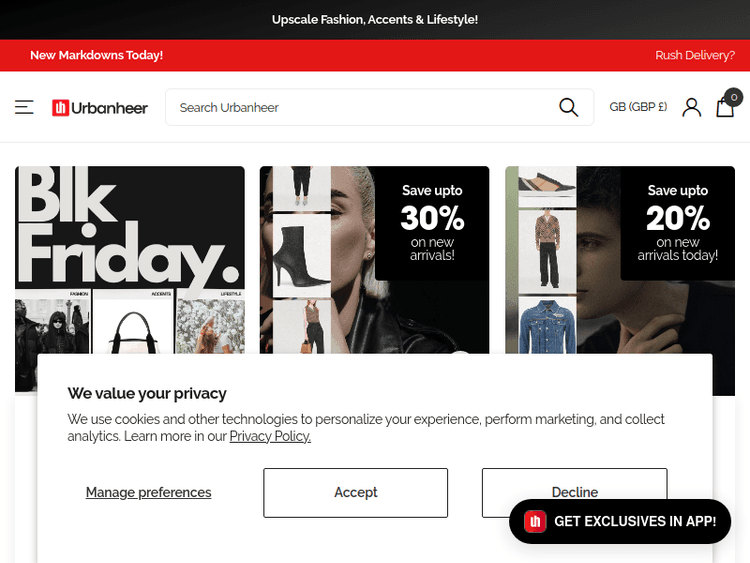Click the cart item count badge
Screen dimensions: 750x563
tap(734, 98)
